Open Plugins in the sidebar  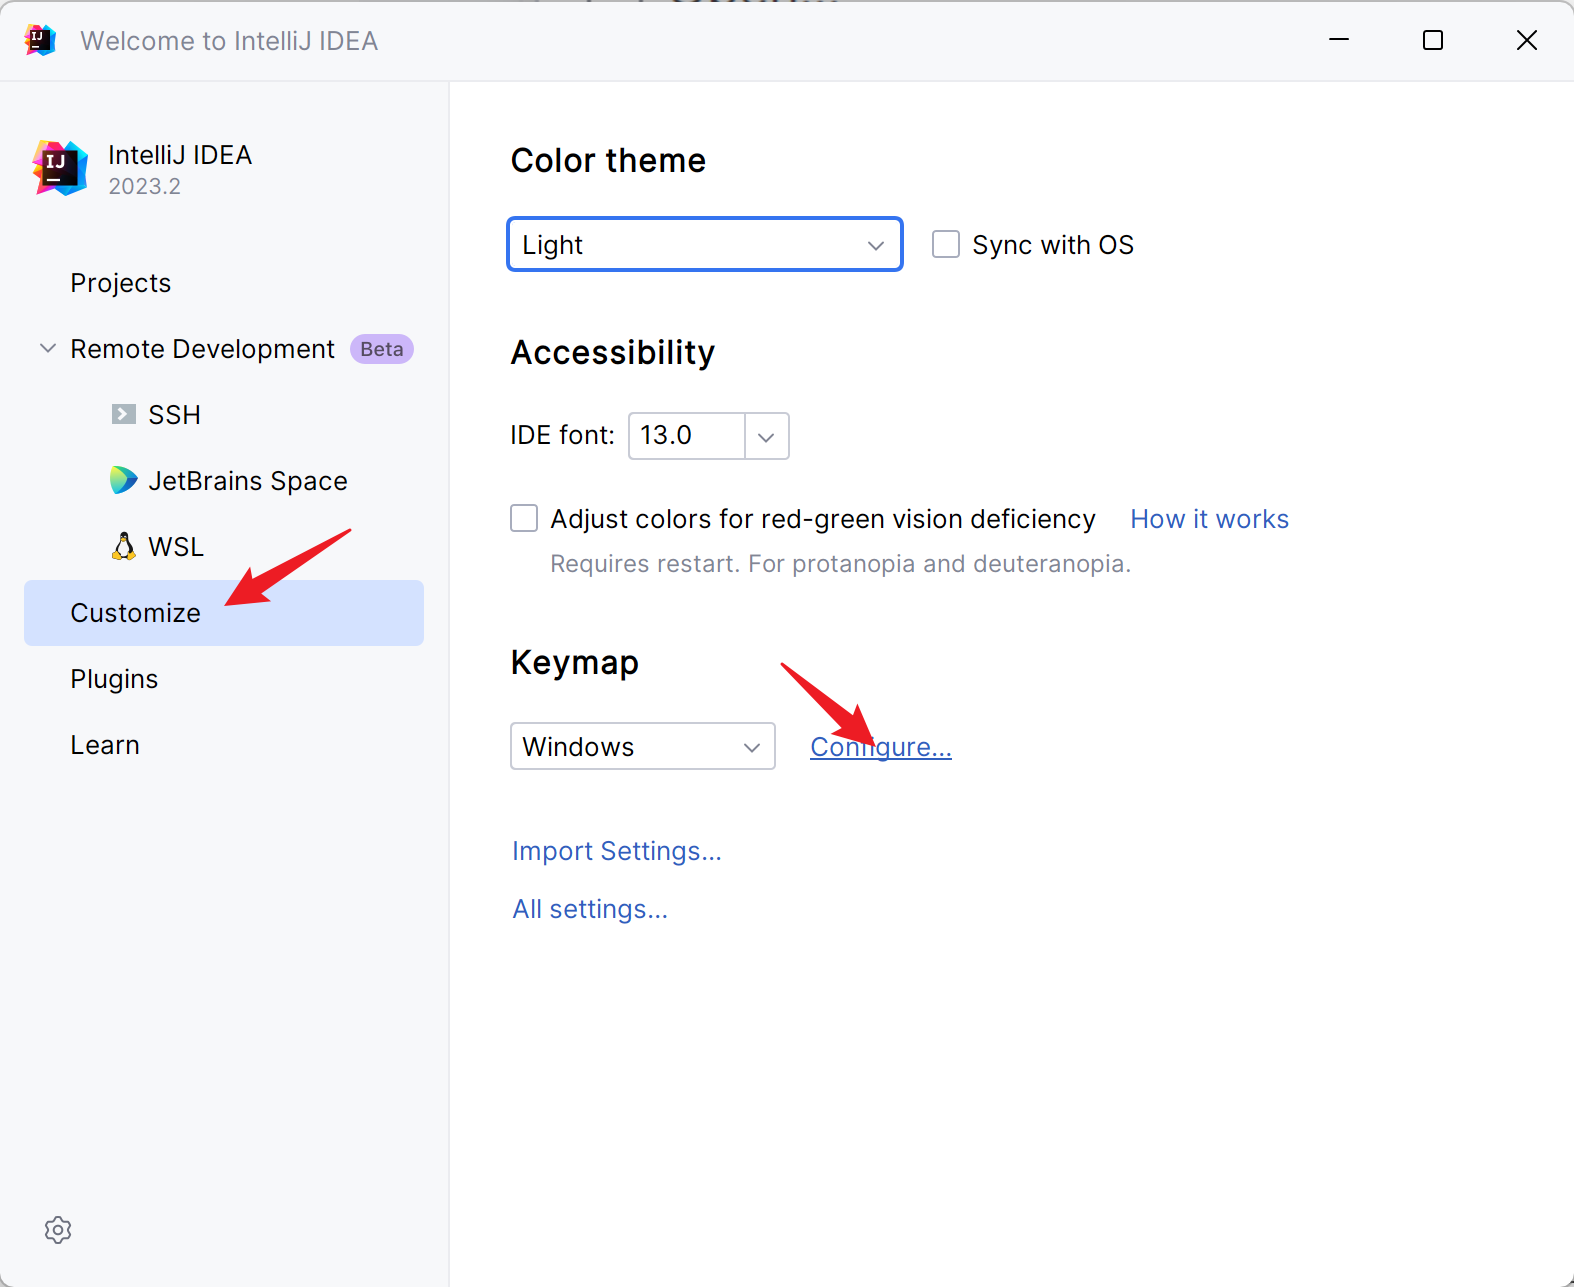click(x=114, y=679)
